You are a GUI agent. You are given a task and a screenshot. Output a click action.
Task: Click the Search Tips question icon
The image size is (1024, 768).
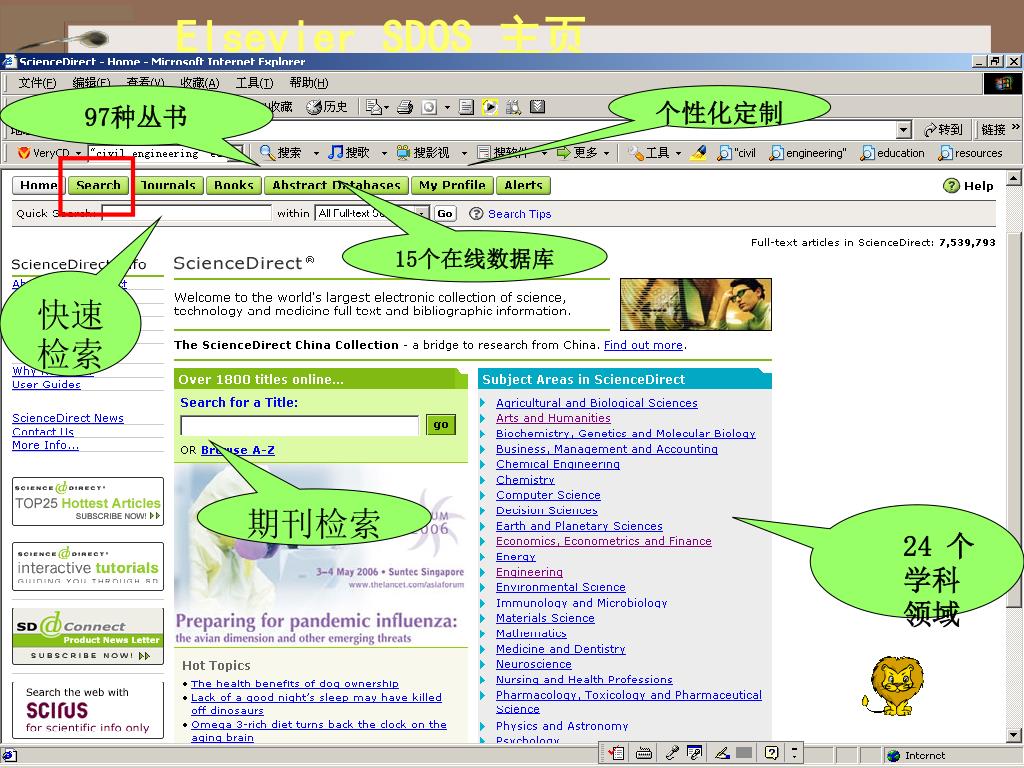pos(476,214)
